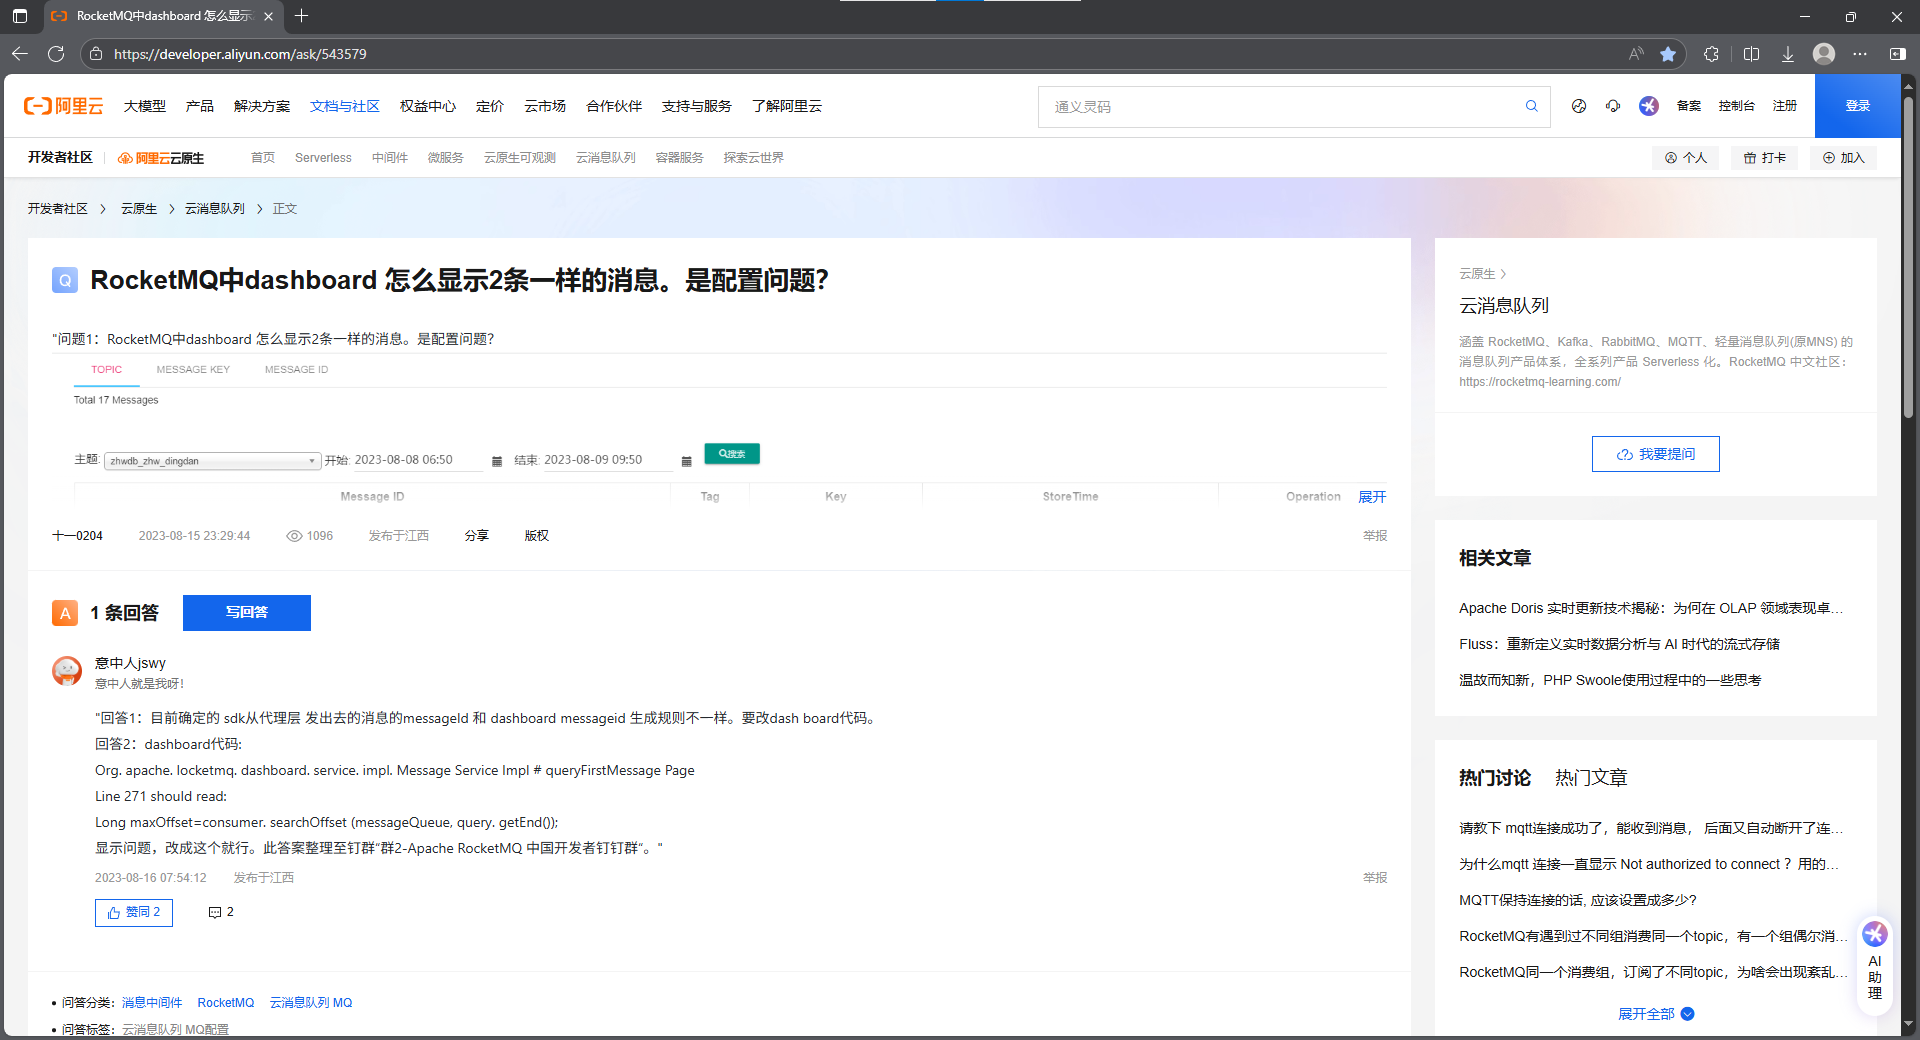
Task: Click the search magnifier icon
Action: pos(1531,106)
